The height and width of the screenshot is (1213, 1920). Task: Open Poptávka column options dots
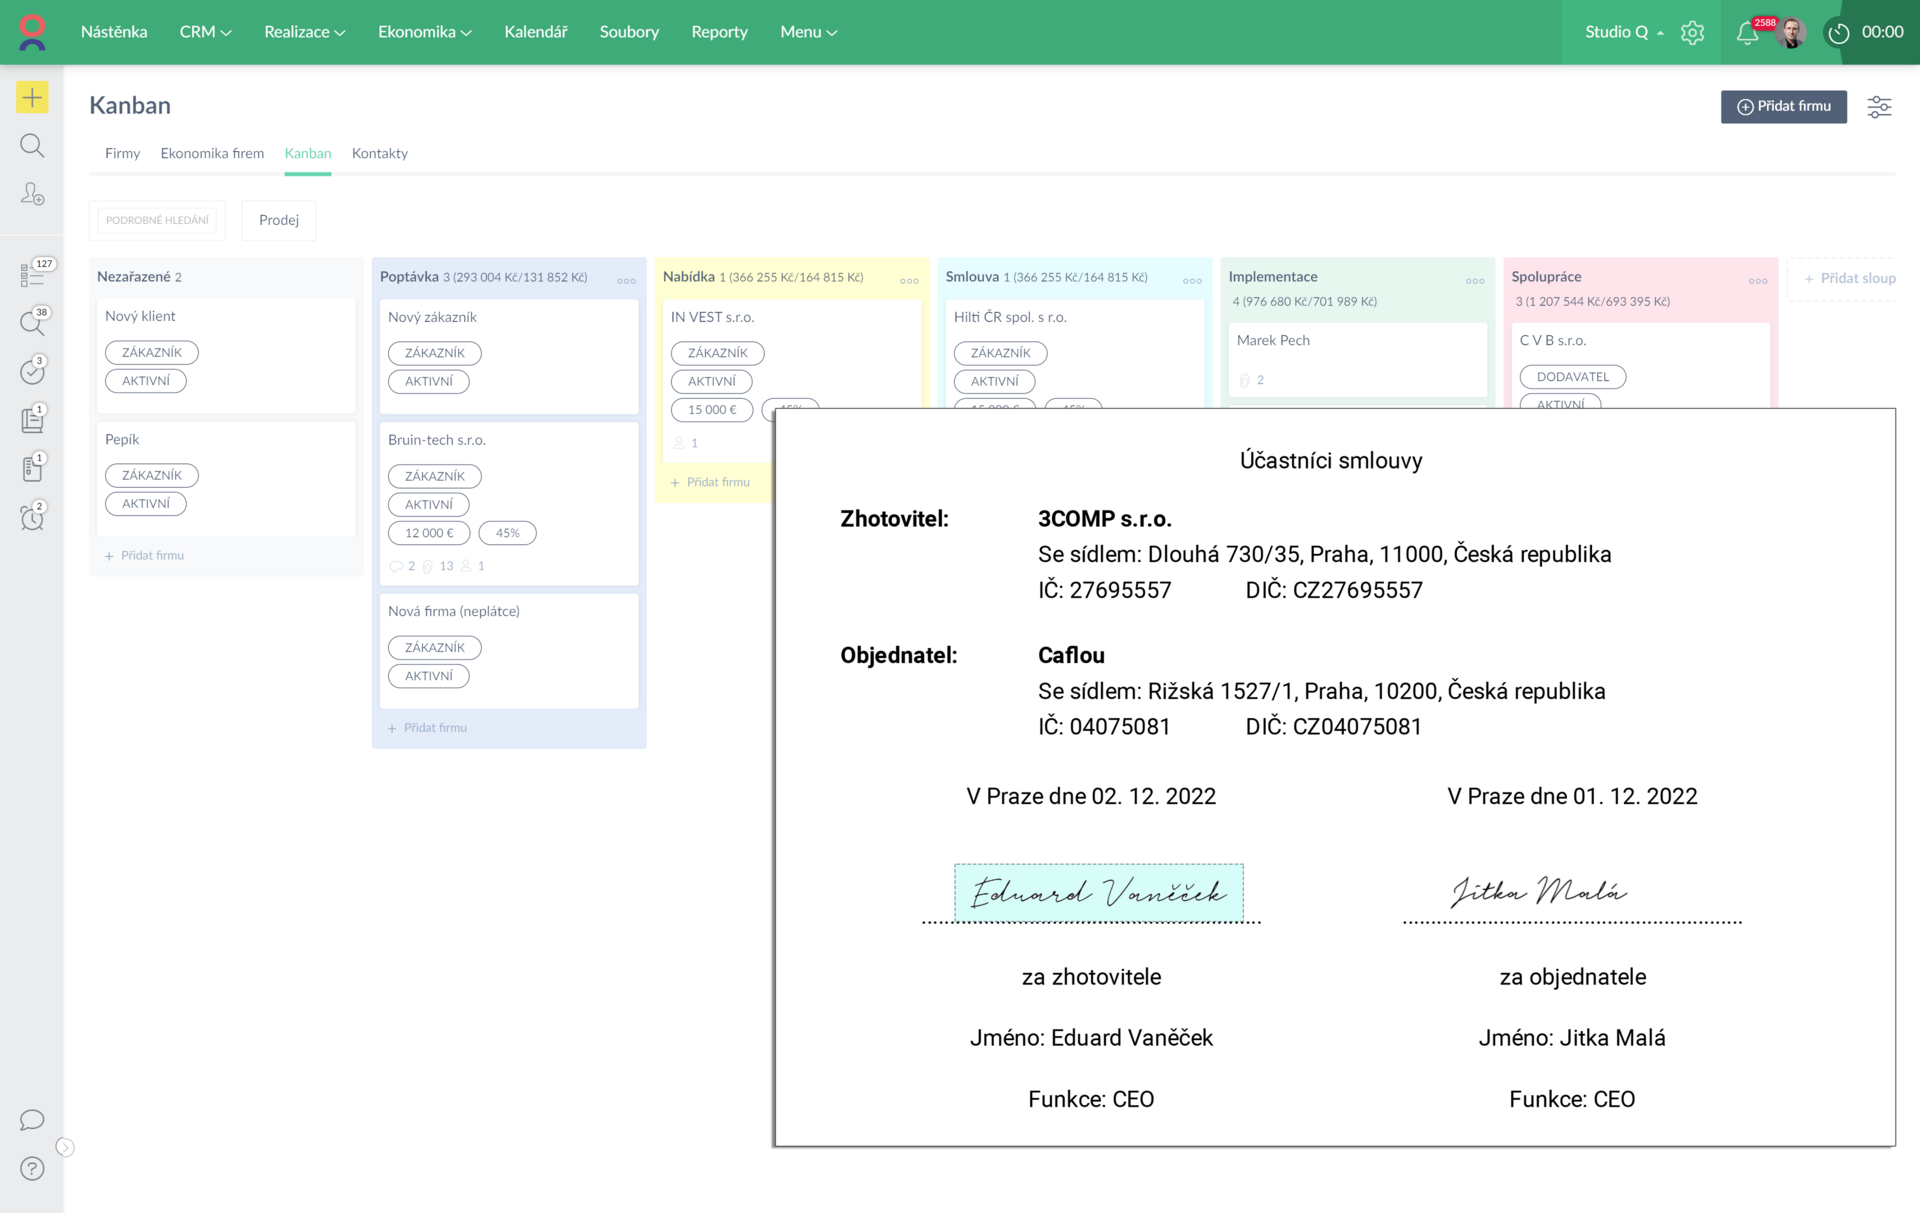626,281
